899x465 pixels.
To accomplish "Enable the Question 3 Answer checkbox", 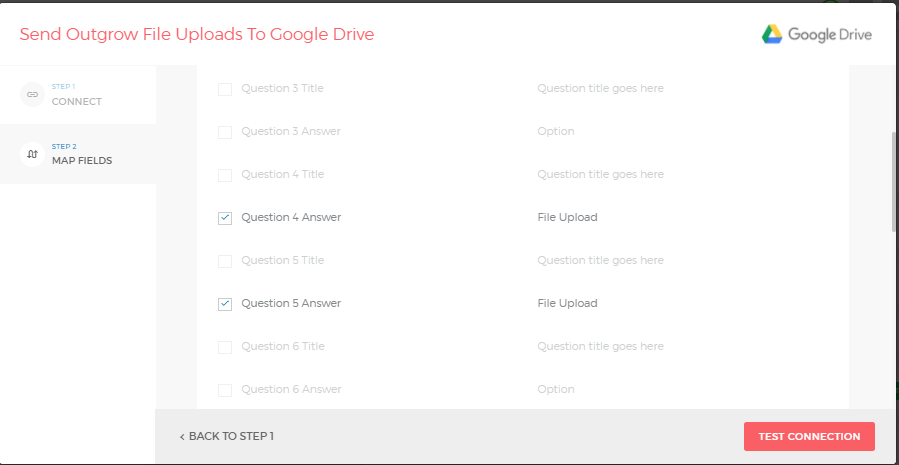I will [225, 132].
